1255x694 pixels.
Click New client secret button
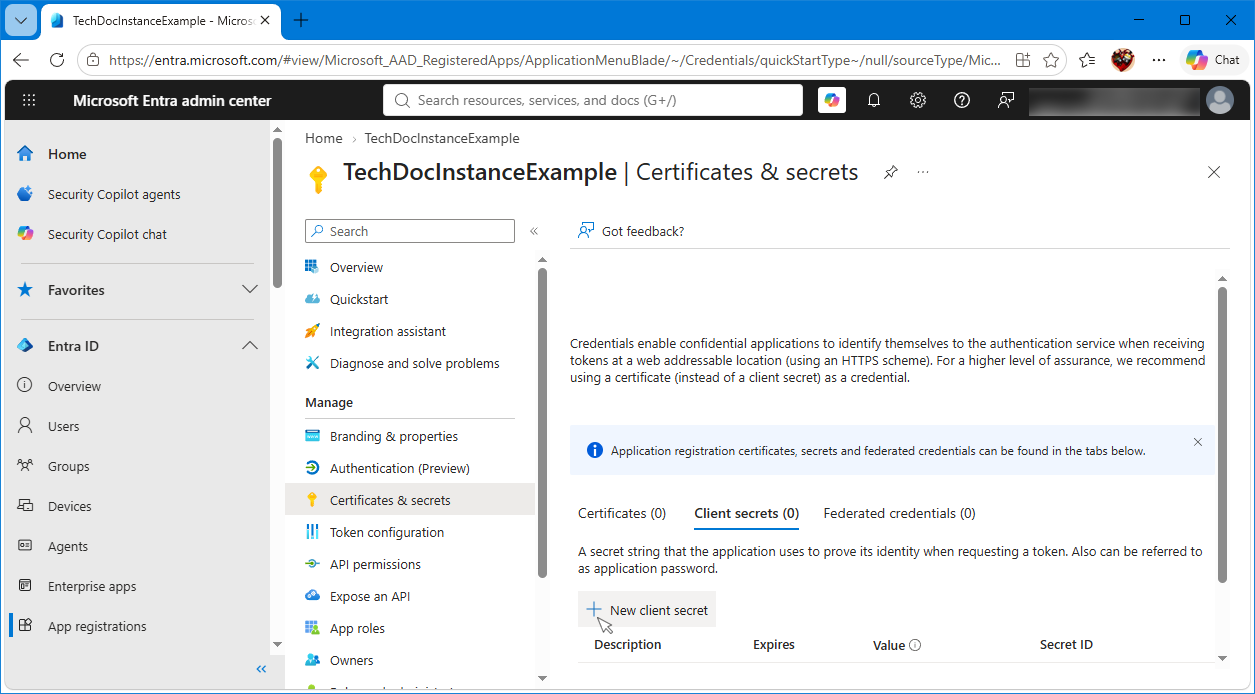(647, 610)
